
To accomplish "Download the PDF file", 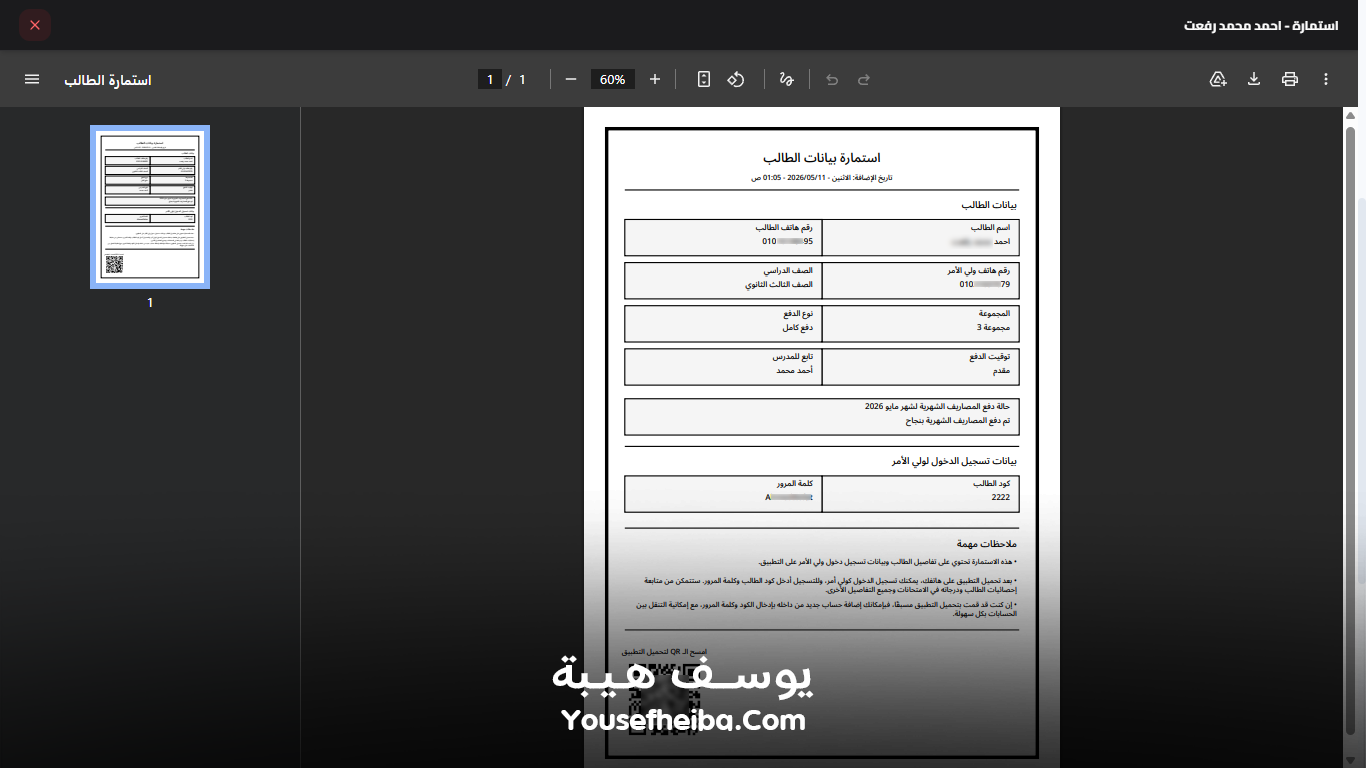I will pyautogui.click(x=1254, y=79).
